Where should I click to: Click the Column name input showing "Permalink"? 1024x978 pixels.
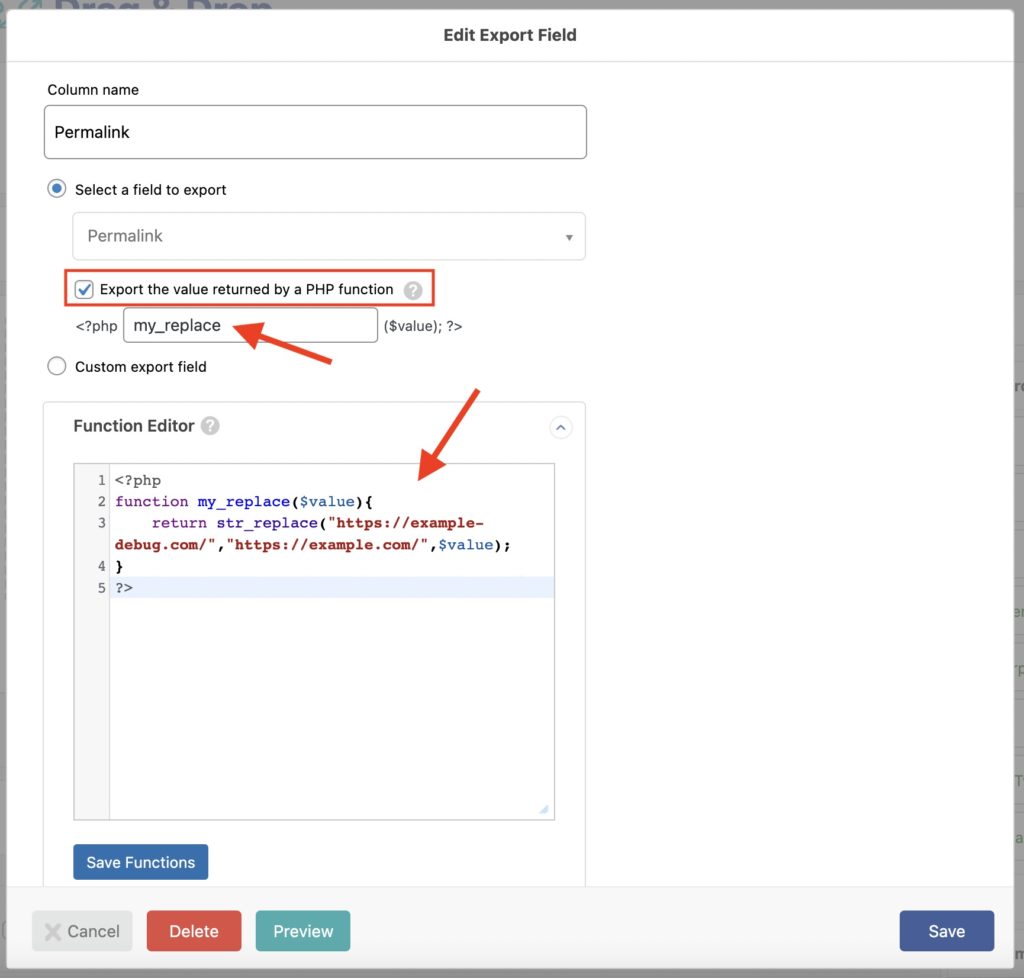coord(315,131)
